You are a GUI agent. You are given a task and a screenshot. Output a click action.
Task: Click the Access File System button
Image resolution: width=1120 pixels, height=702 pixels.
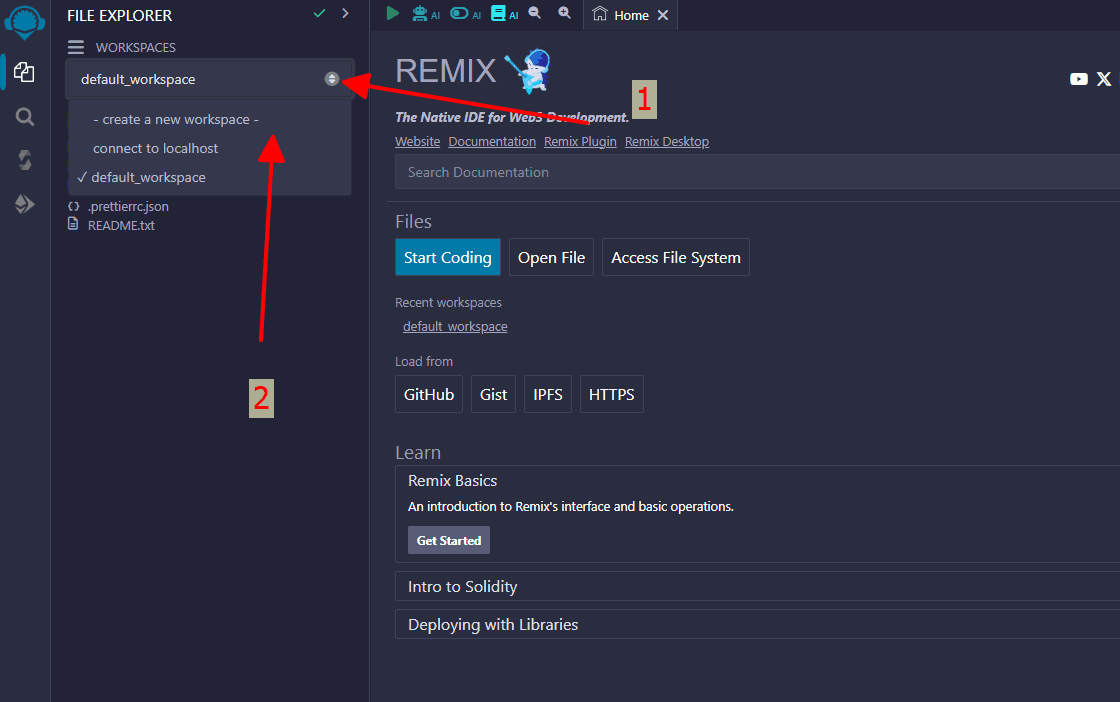click(x=676, y=257)
